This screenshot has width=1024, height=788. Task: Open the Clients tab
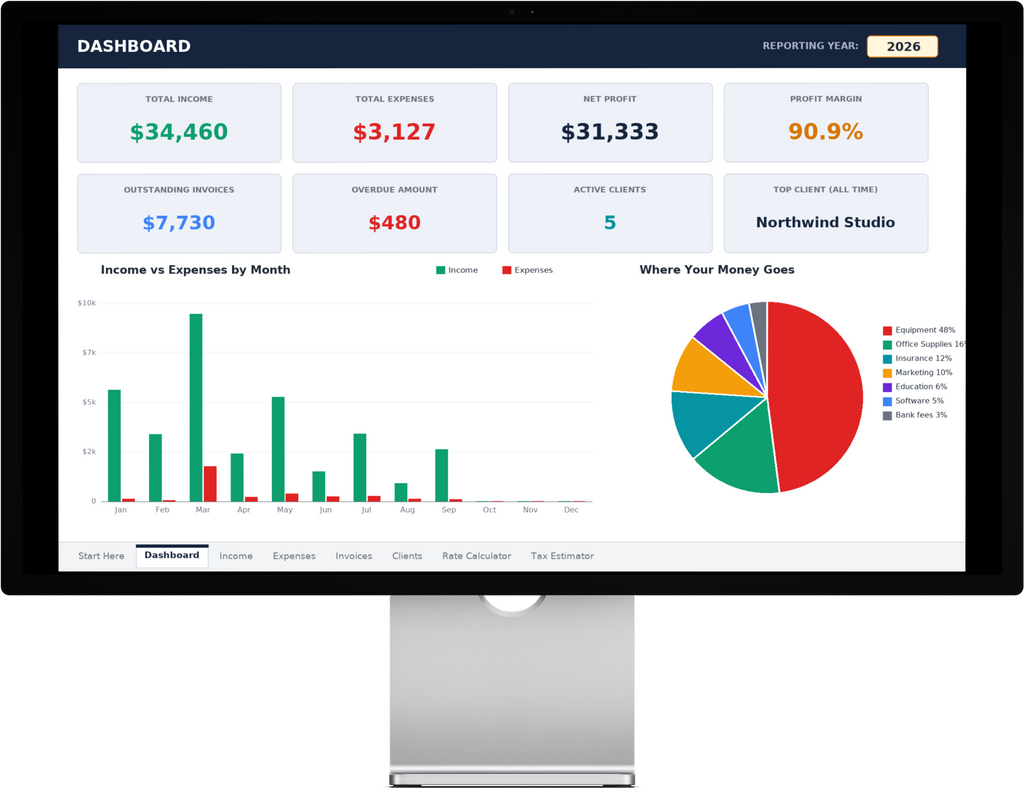(x=407, y=556)
